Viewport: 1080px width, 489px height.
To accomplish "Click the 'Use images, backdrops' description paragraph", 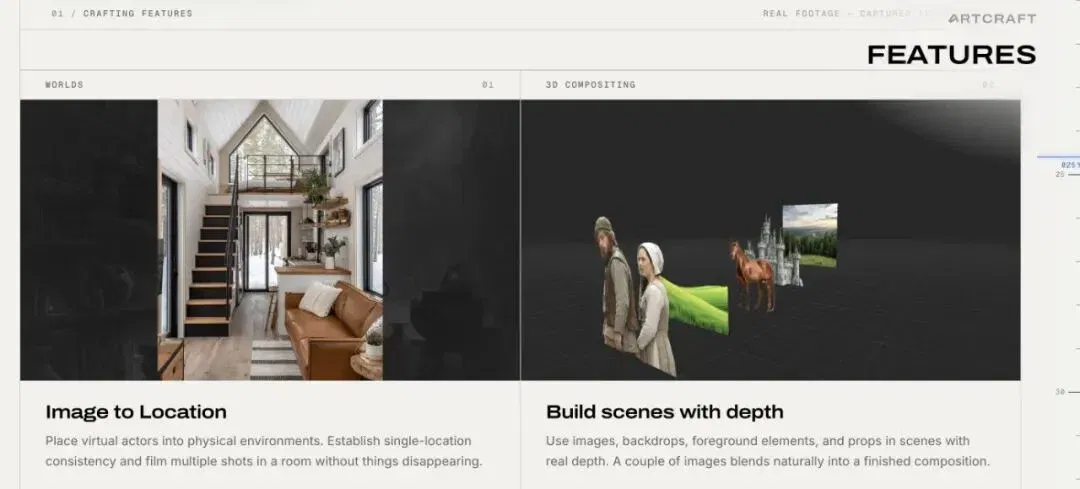I will (x=768, y=451).
